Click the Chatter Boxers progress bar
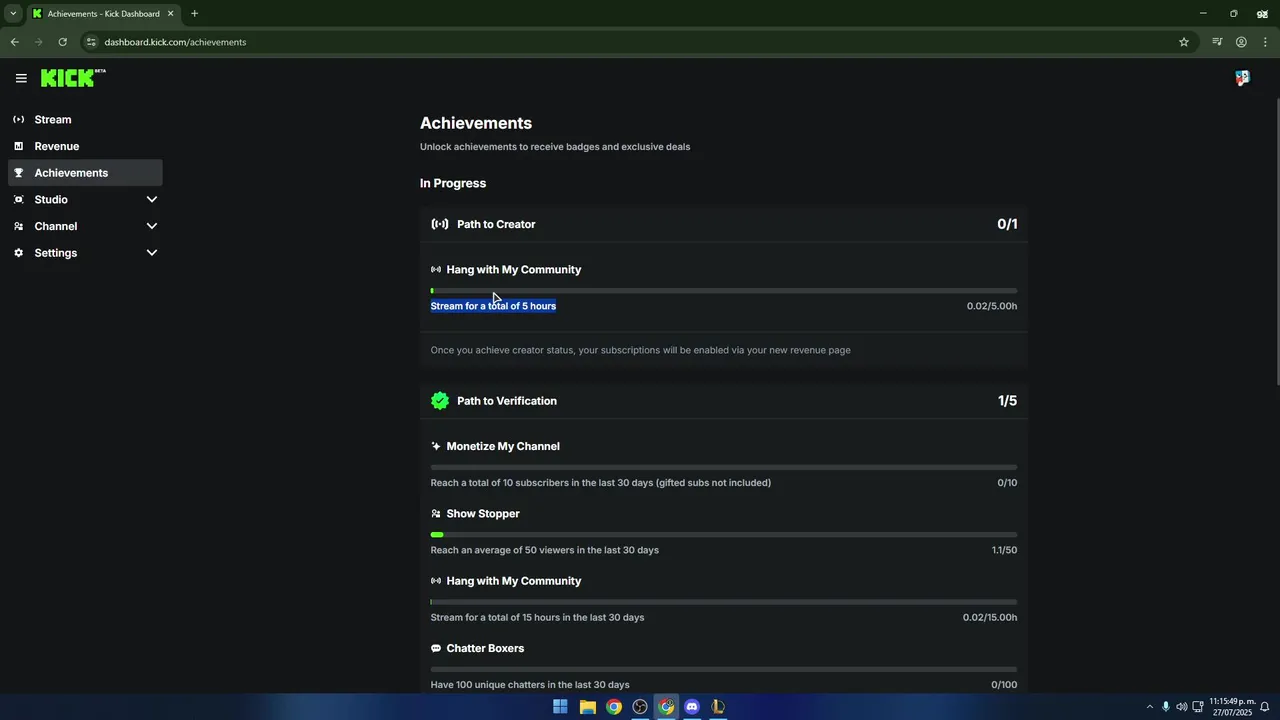The height and width of the screenshot is (720, 1280). (x=724, y=669)
